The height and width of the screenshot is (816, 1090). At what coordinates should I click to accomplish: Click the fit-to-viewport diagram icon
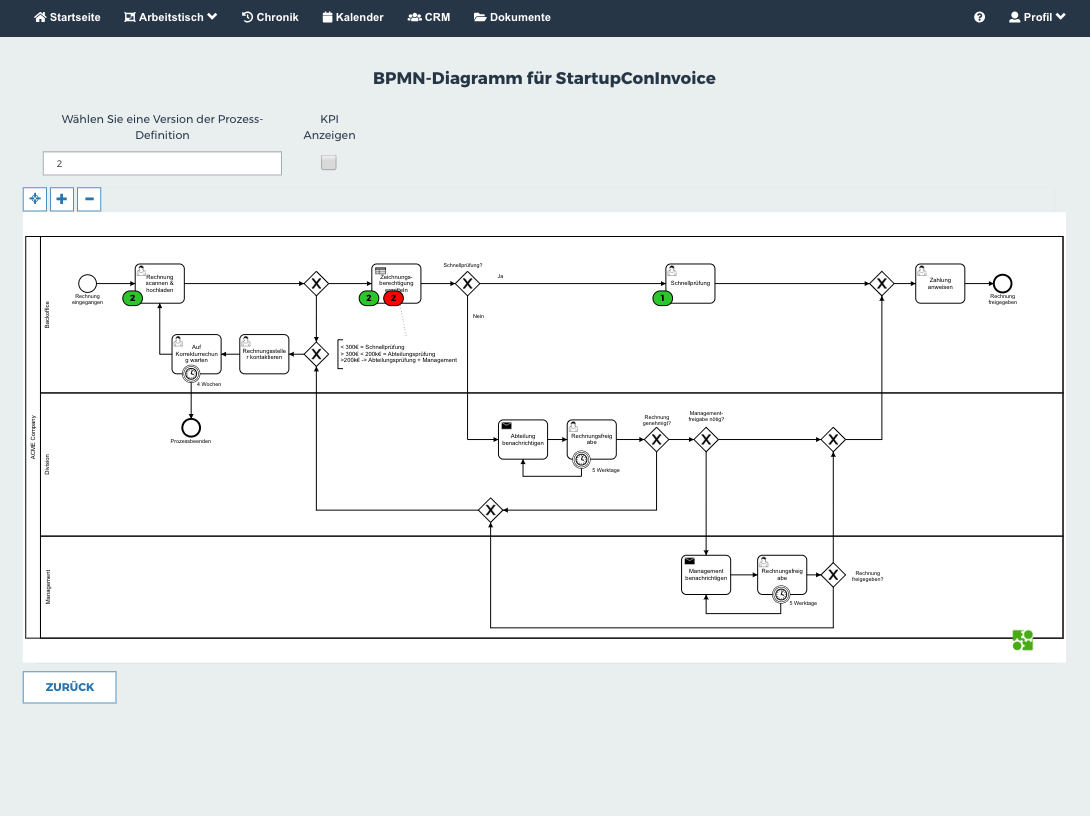point(35,199)
